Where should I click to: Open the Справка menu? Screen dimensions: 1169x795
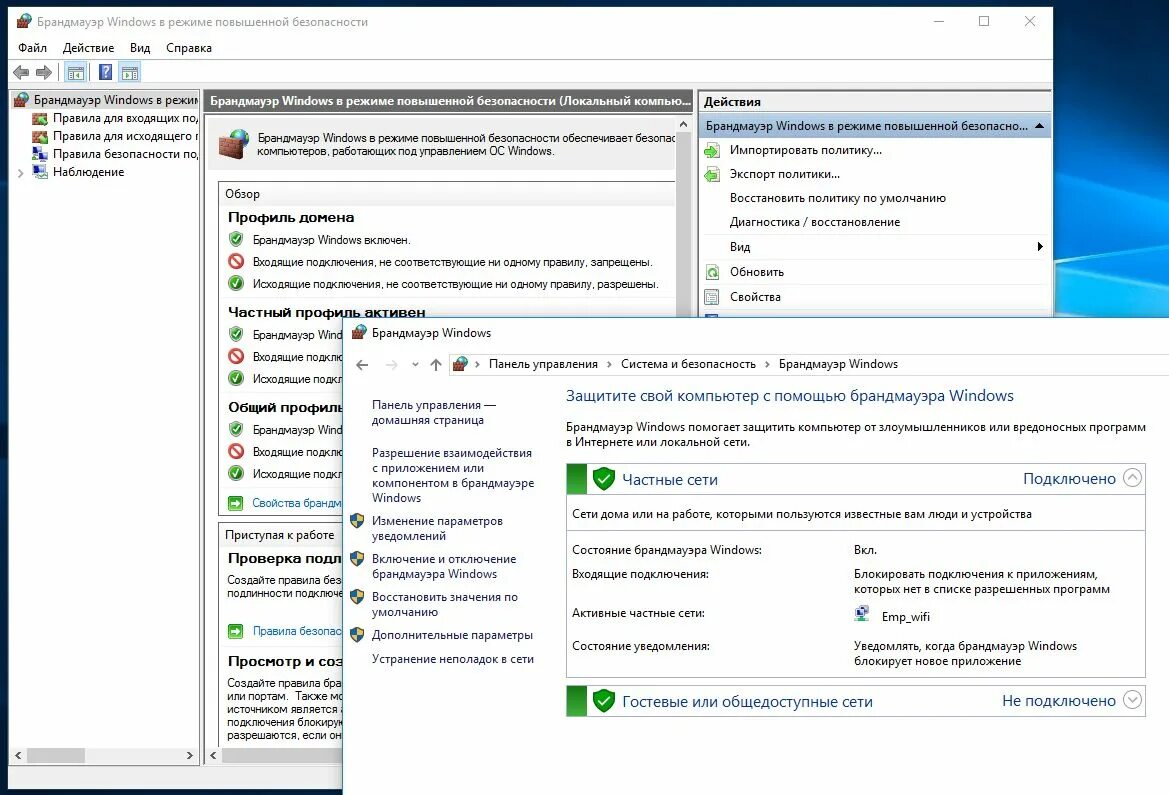click(189, 48)
